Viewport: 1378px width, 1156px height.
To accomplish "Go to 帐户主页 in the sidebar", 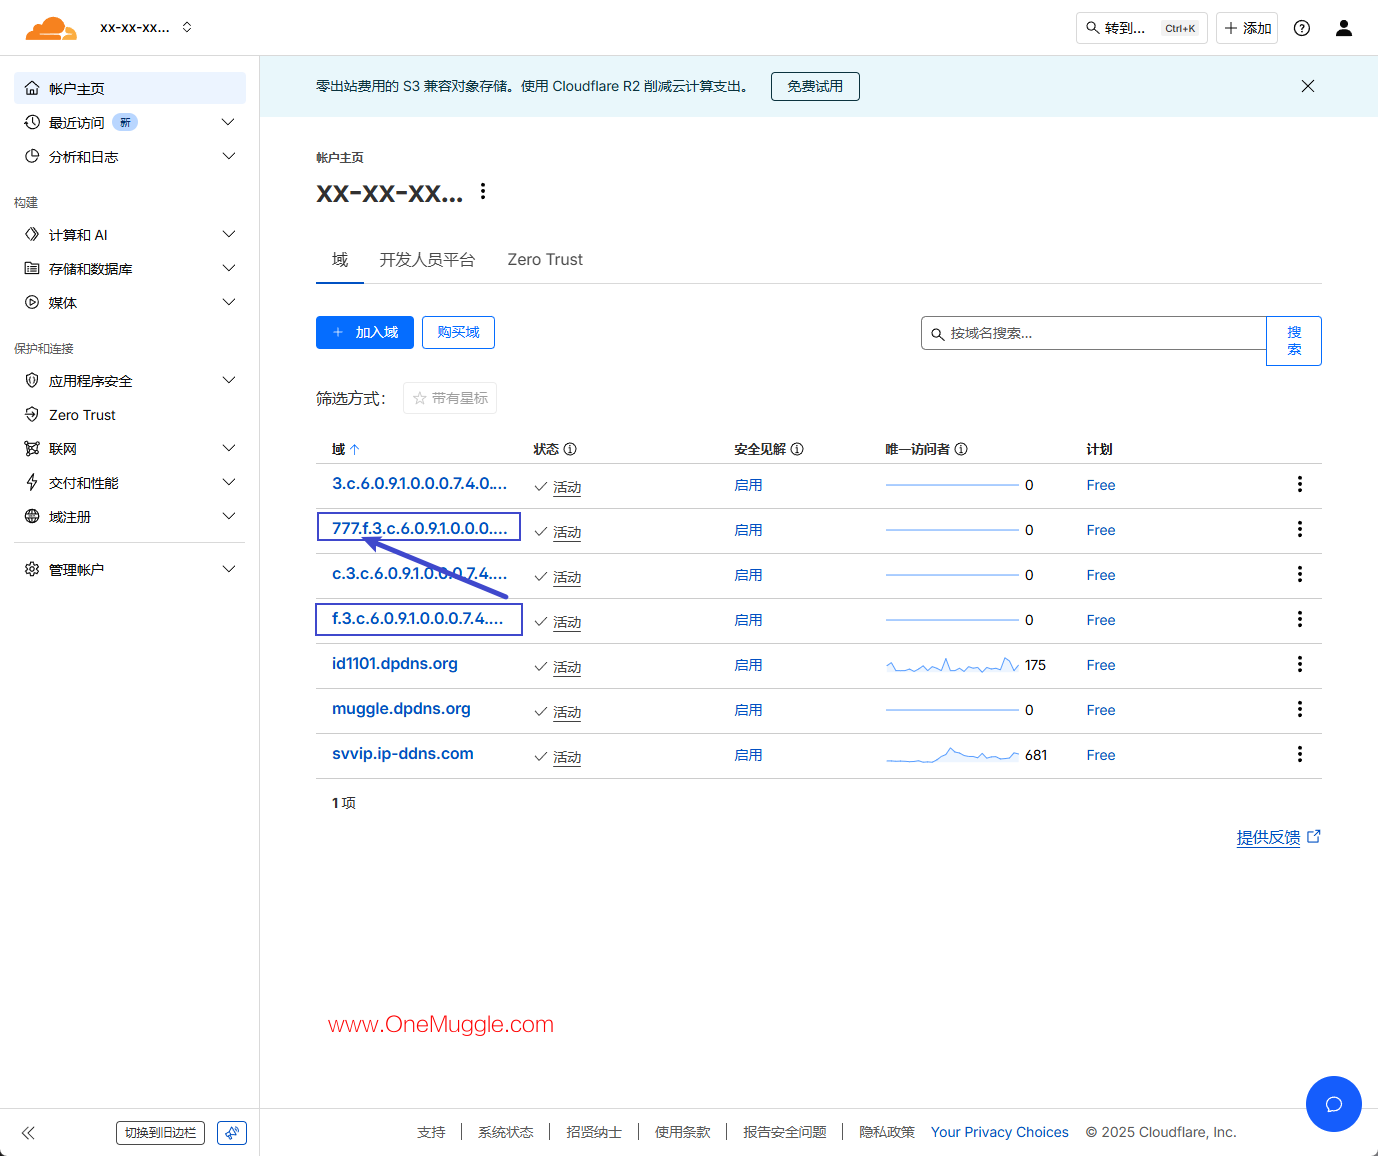I will (x=130, y=88).
